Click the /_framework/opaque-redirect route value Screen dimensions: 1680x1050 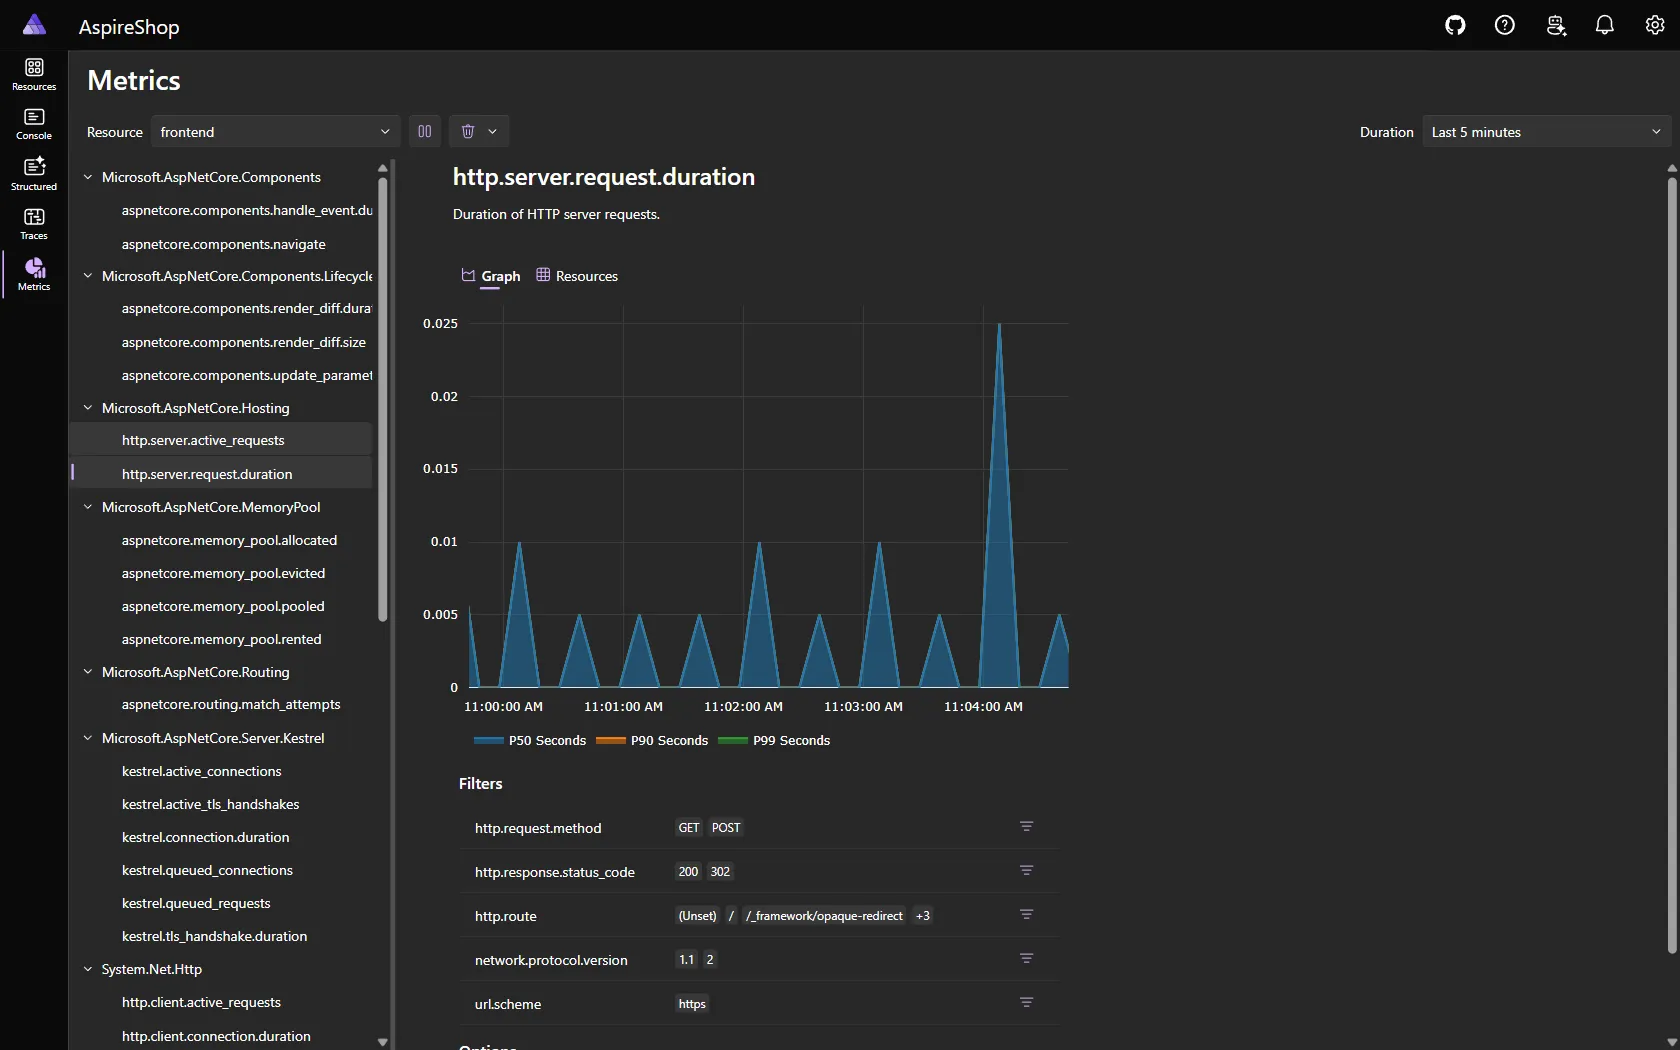coord(824,915)
